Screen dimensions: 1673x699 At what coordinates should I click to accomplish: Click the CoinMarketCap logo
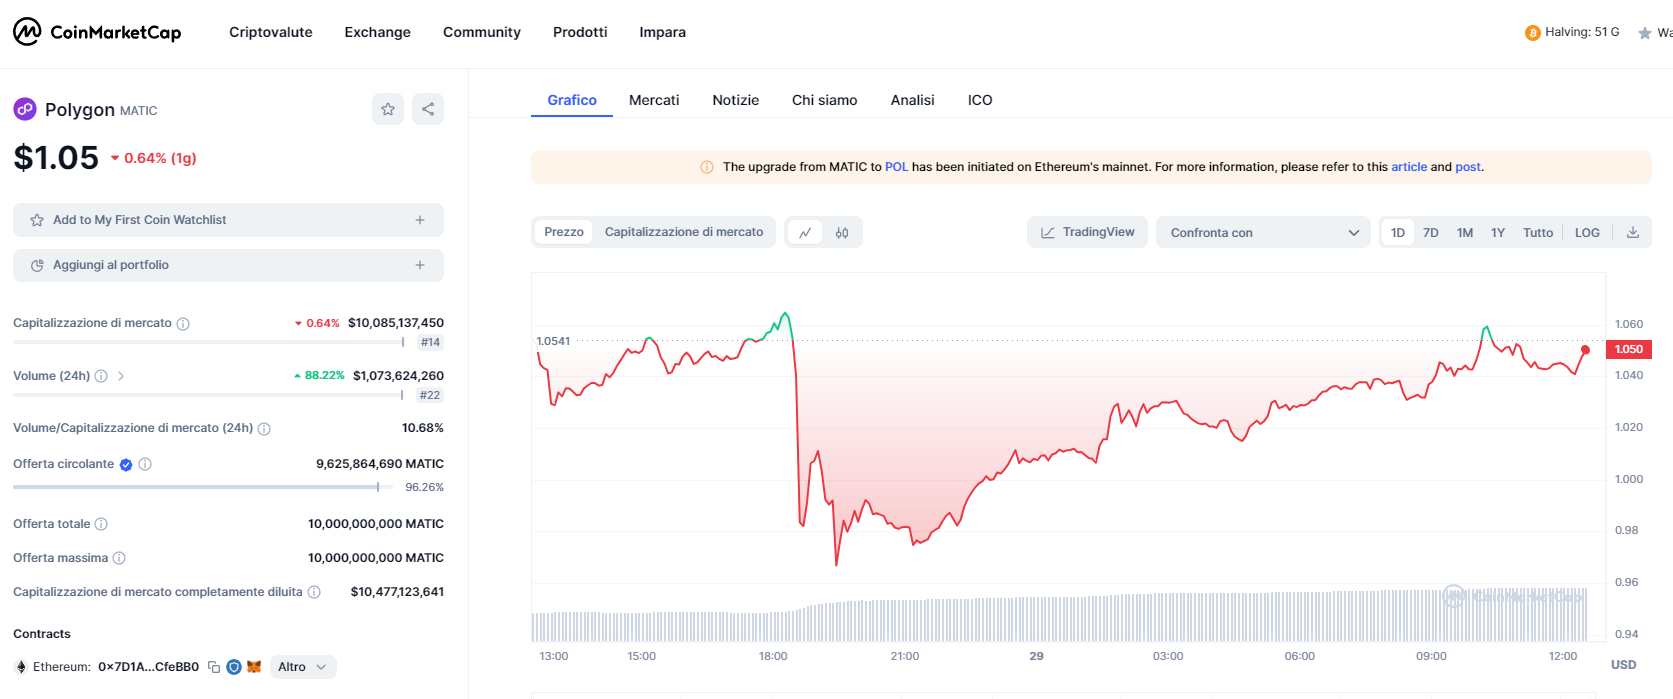click(x=97, y=32)
